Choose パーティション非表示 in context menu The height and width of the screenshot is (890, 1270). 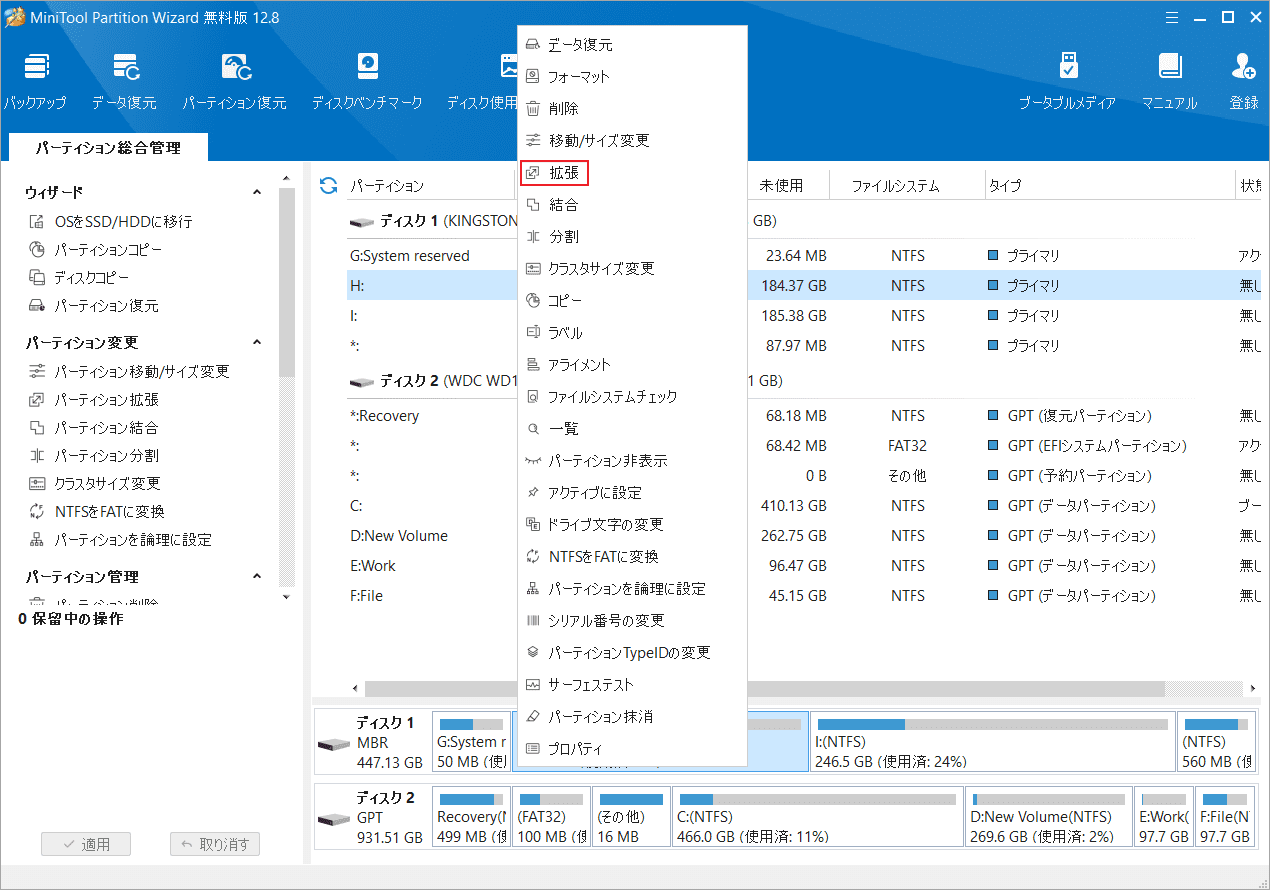point(632,461)
